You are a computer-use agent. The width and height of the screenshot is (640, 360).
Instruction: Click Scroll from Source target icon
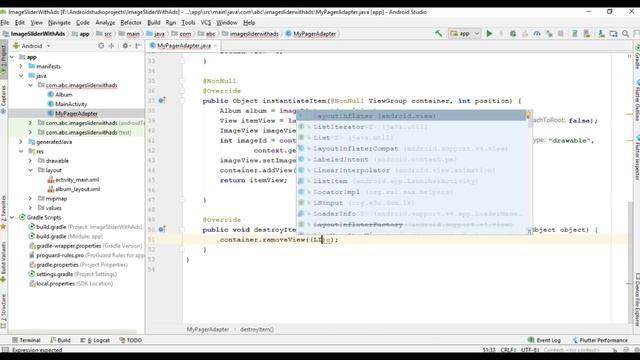pyautogui.click(x=101, y=46)
